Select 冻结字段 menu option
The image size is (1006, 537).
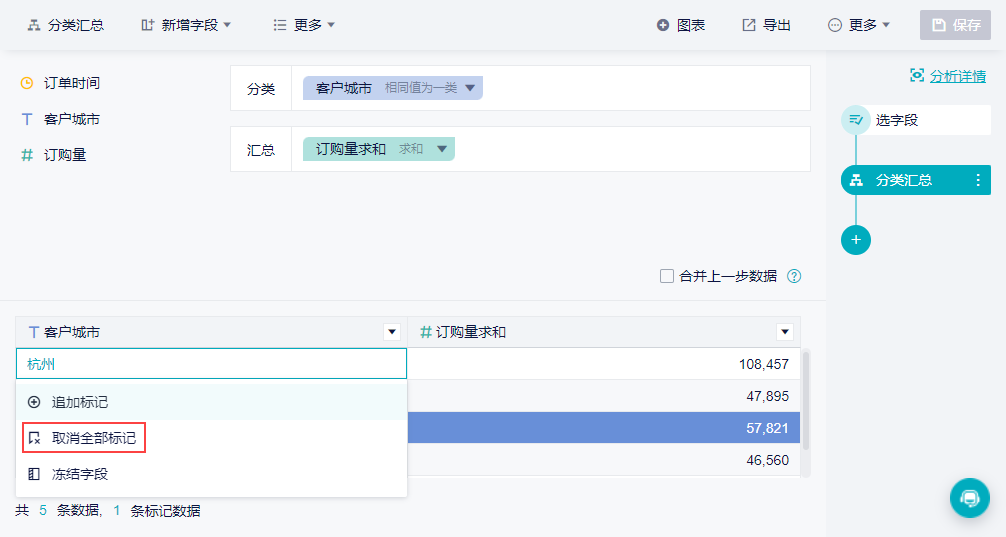(79, 474)
